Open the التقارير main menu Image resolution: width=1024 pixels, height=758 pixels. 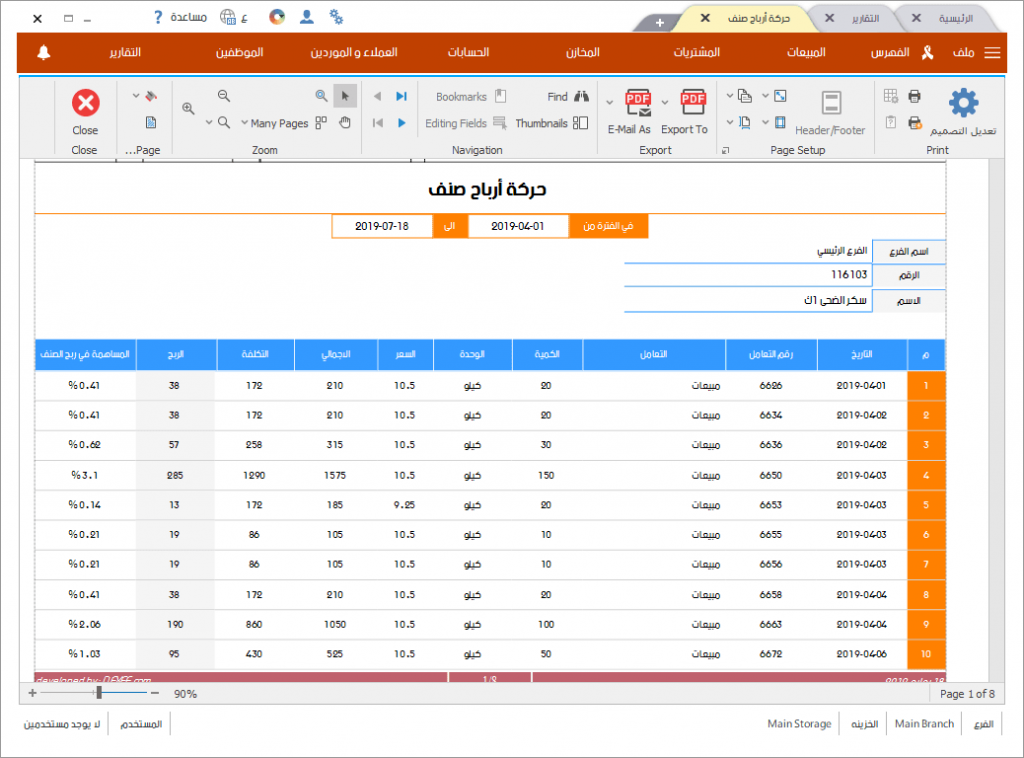click(x=125, y=52)
